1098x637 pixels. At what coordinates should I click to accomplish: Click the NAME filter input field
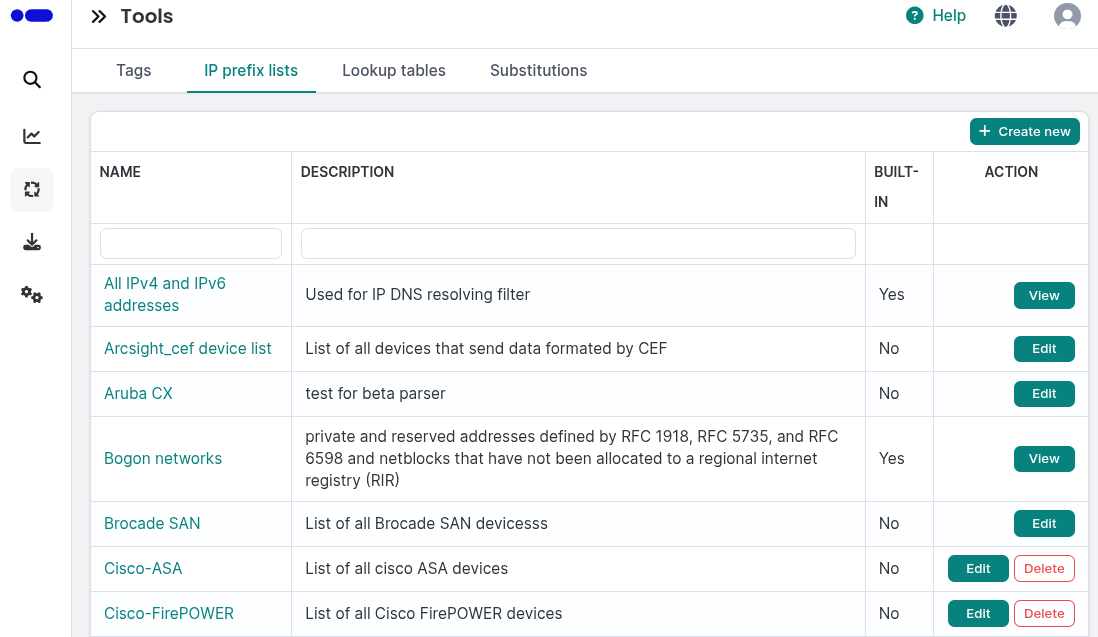click(x=190, y=243)
